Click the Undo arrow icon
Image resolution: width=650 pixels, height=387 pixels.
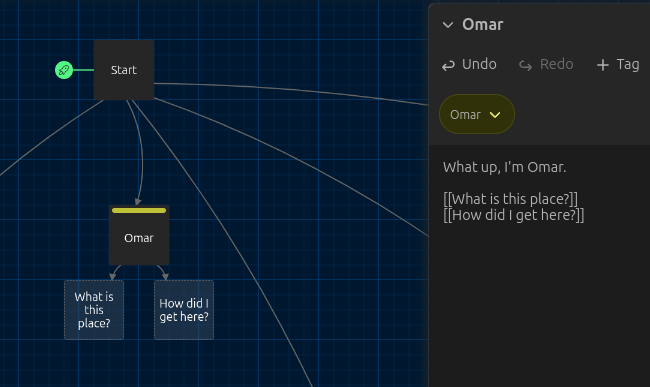pos(448,65)
